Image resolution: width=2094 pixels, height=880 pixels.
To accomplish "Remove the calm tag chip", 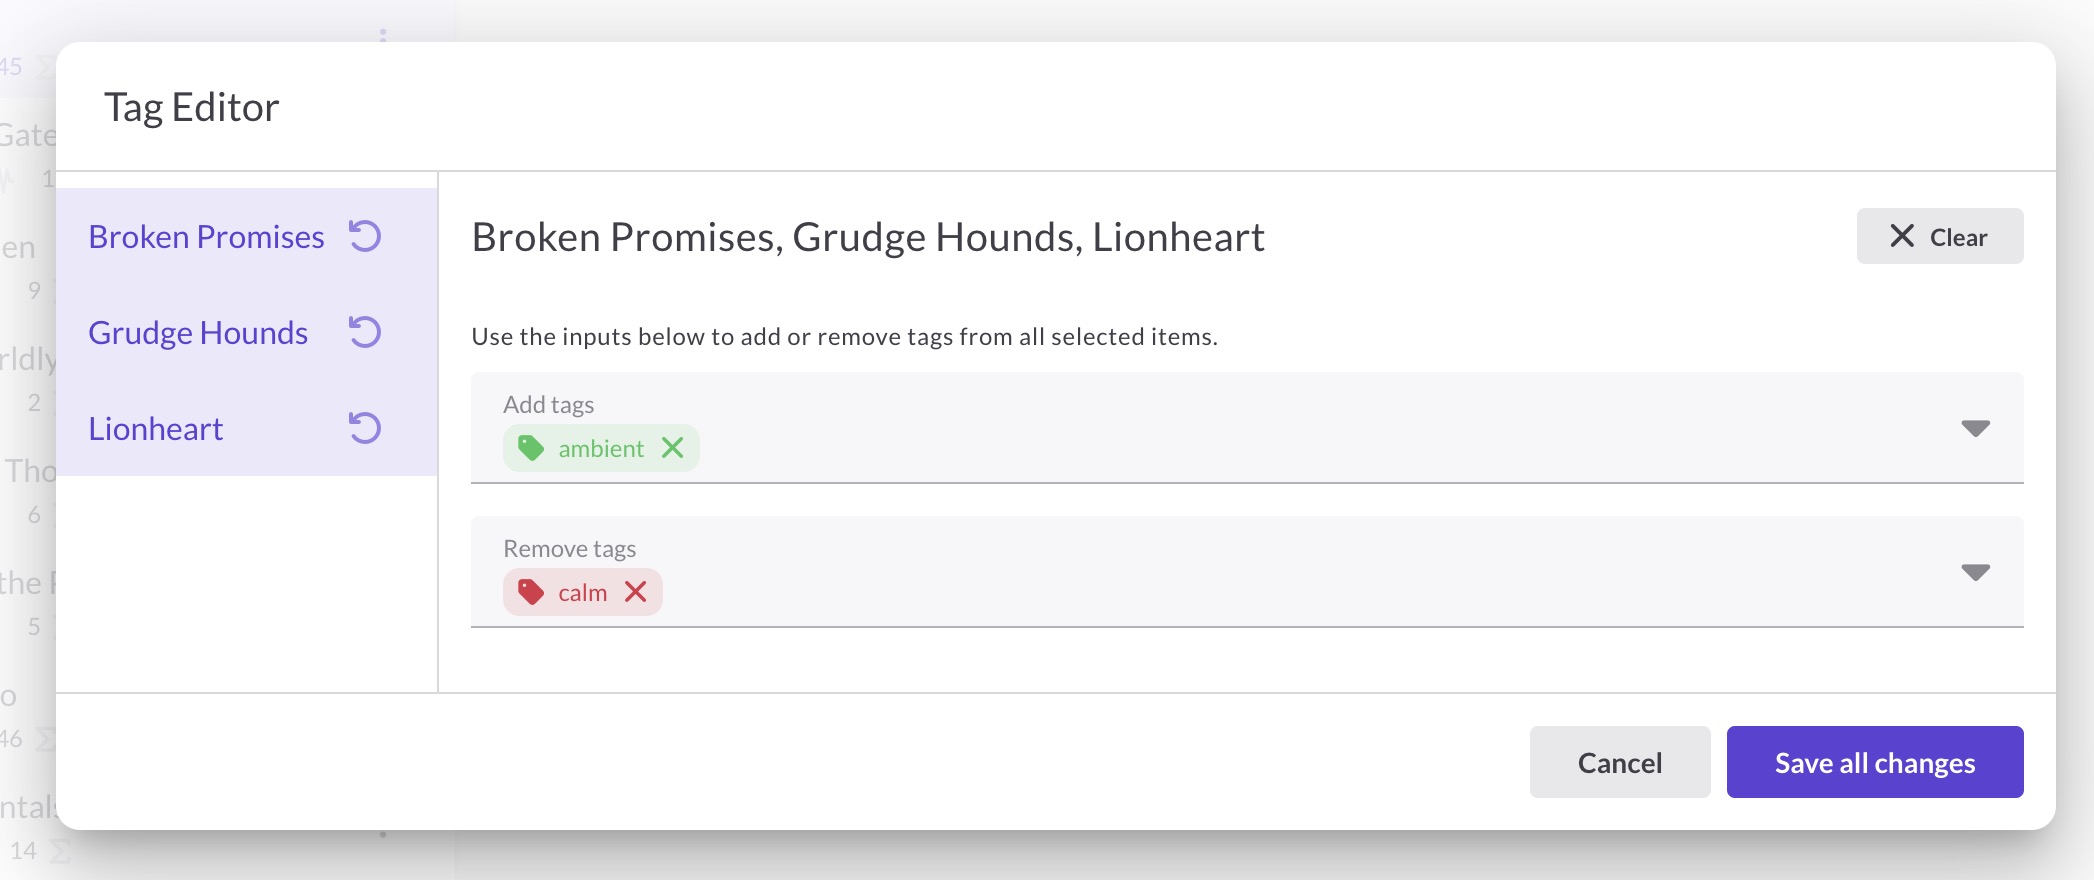I will pyautogui.click(x=635, y=592).
